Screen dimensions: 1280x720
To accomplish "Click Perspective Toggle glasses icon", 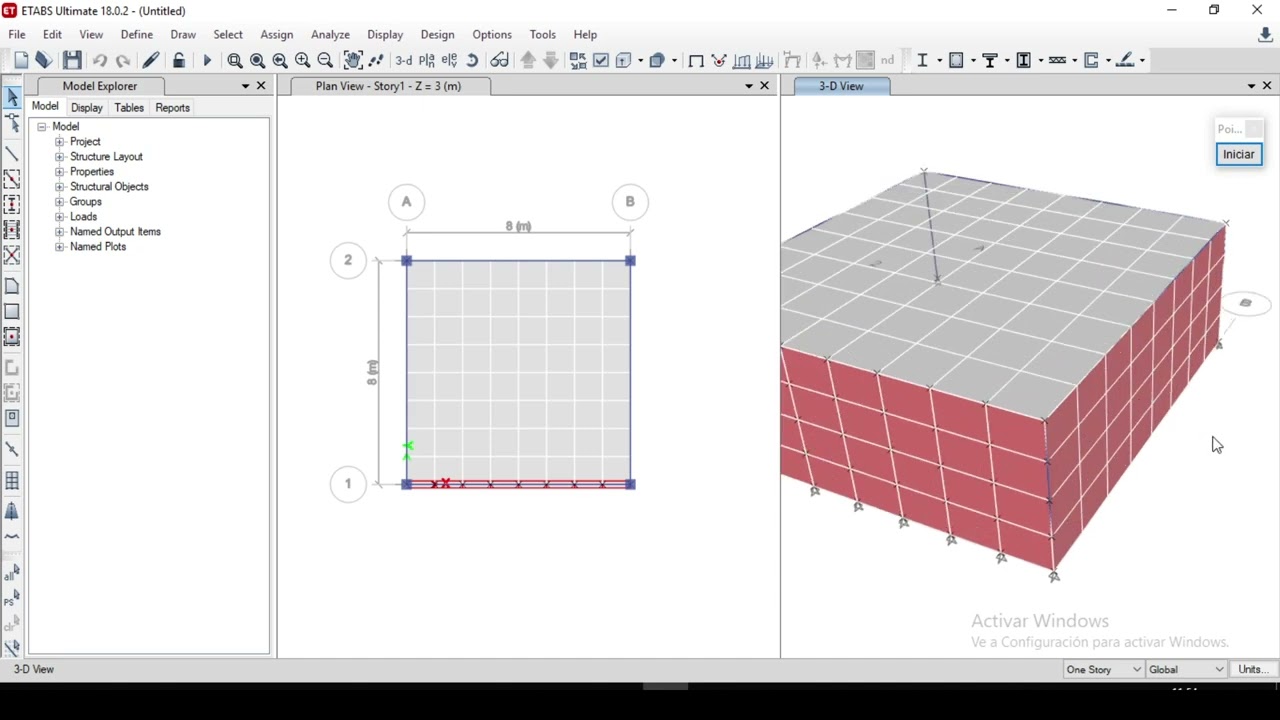I will pos(499,61).
